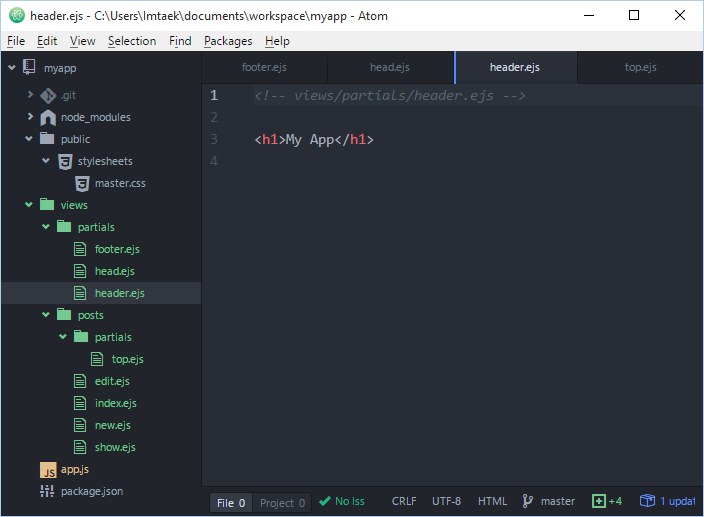Click the No Issues linter status text
Image resolution: width=704 pixels, height=517 pixels.
350,501
